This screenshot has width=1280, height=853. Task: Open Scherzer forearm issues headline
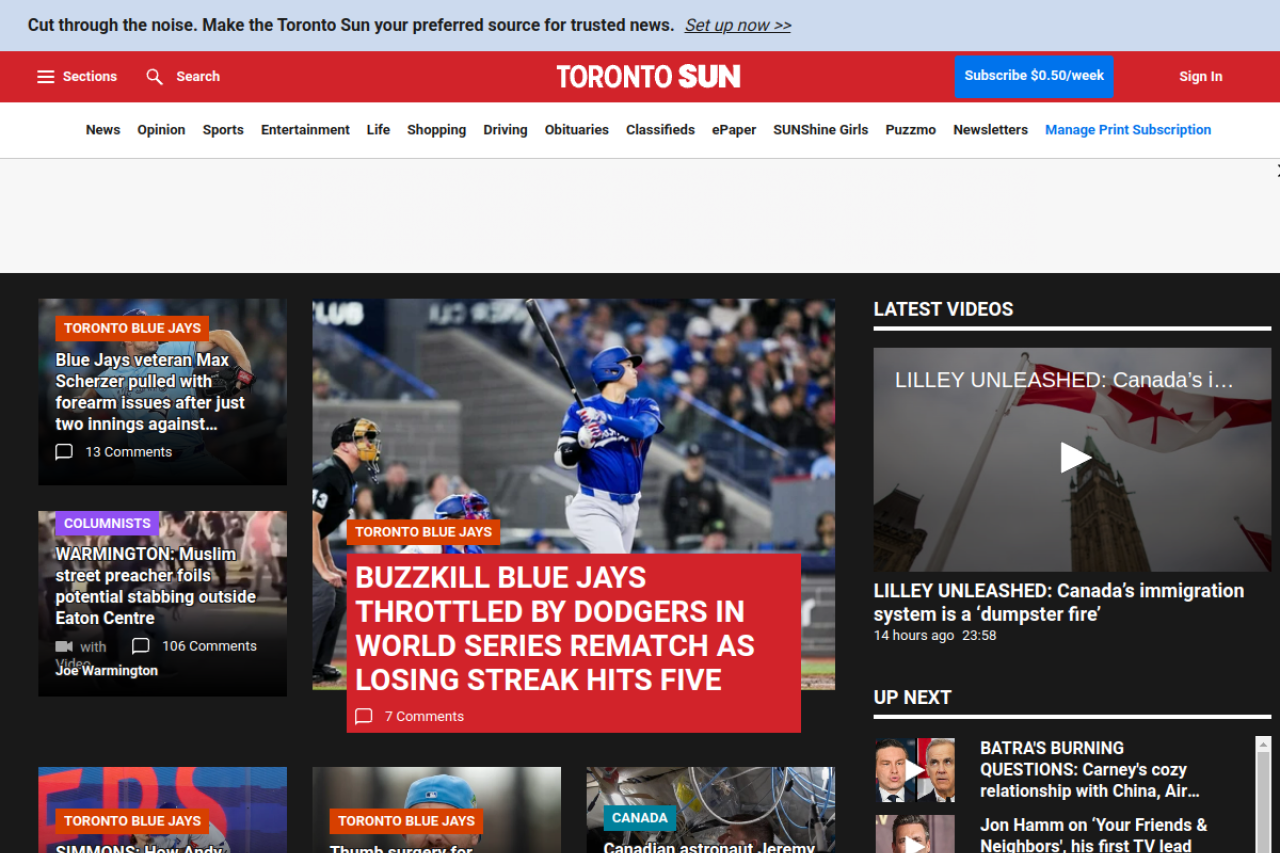click(x=150, y=392)
